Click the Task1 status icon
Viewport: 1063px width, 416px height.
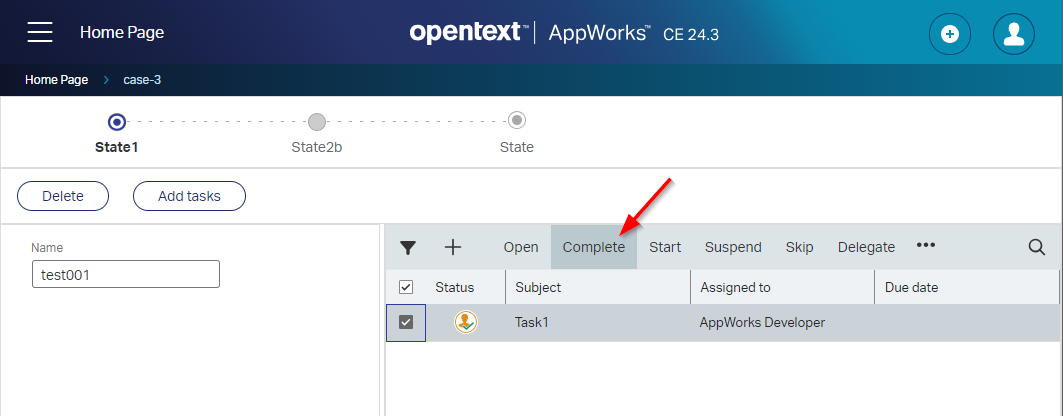465,322
